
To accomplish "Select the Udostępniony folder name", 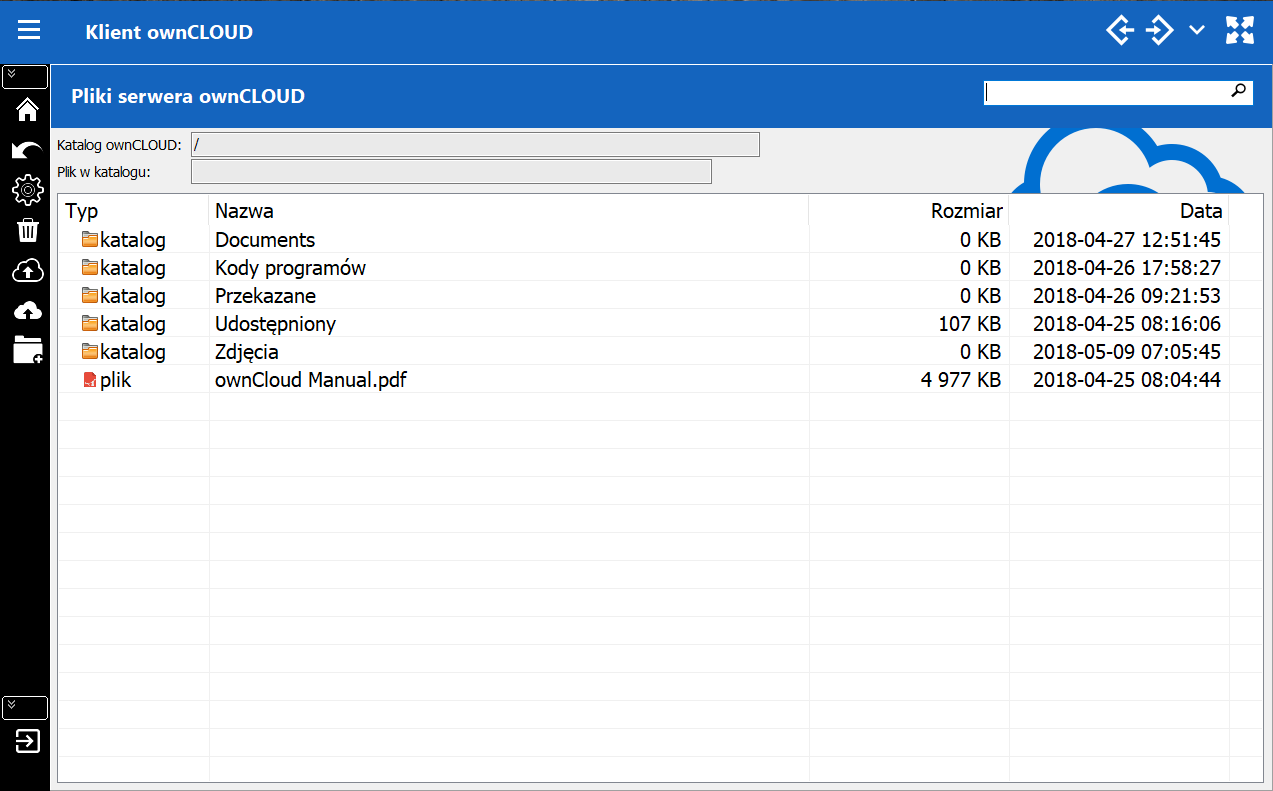I will [x=275, y=324].
